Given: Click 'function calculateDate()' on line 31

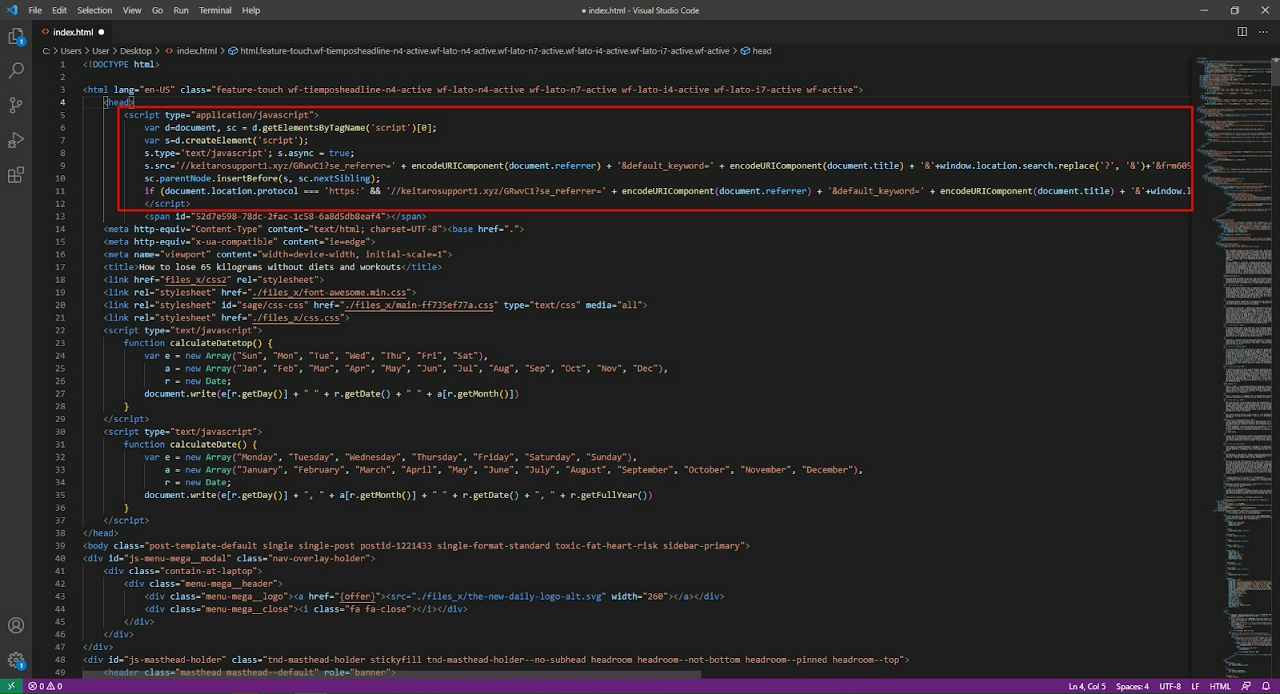Looking at the screenshot, I should point(190,444).
